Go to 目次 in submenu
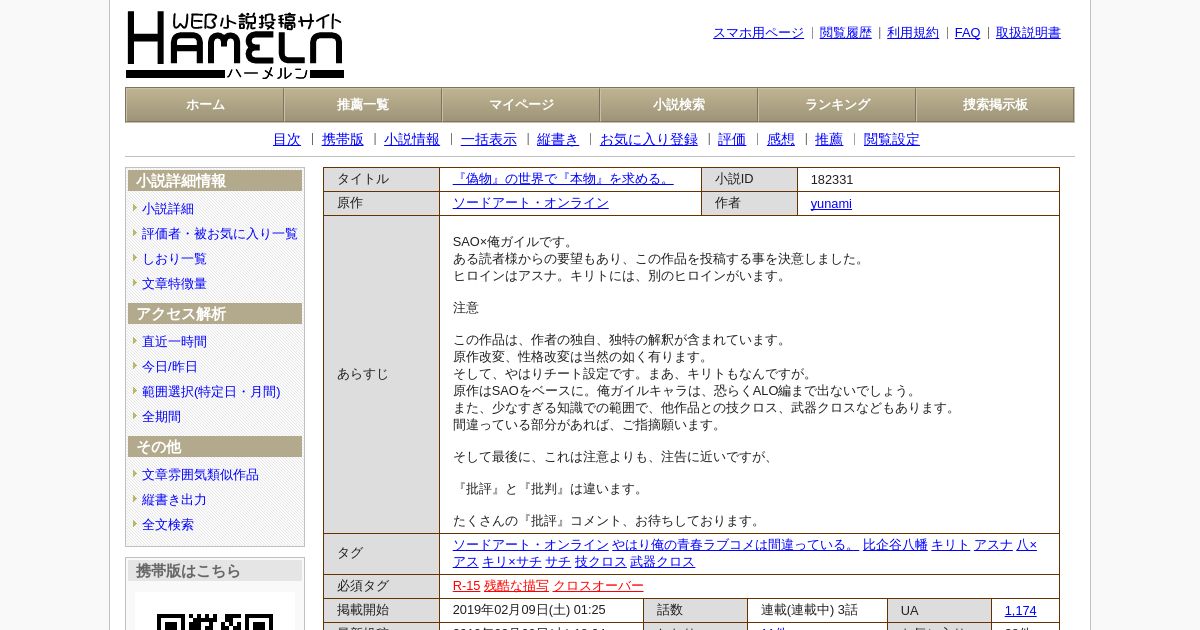 pos(287,140)
